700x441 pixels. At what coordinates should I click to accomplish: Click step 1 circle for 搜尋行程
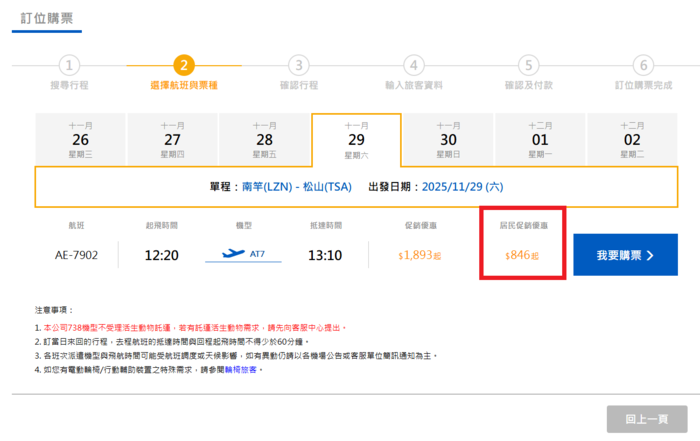[x=68, y=66]
